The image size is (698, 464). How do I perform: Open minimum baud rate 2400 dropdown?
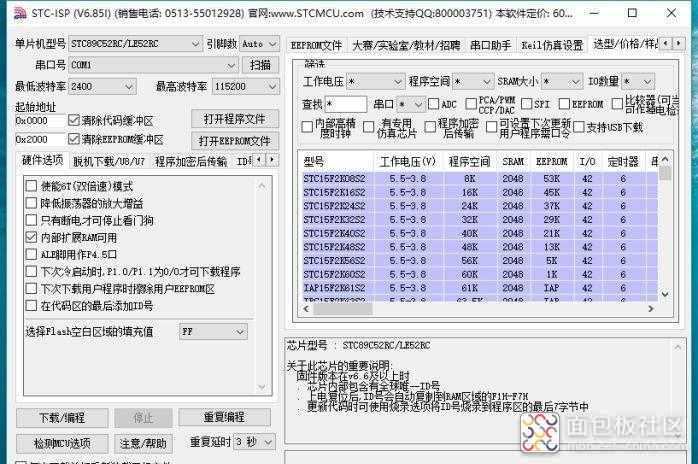102,86
